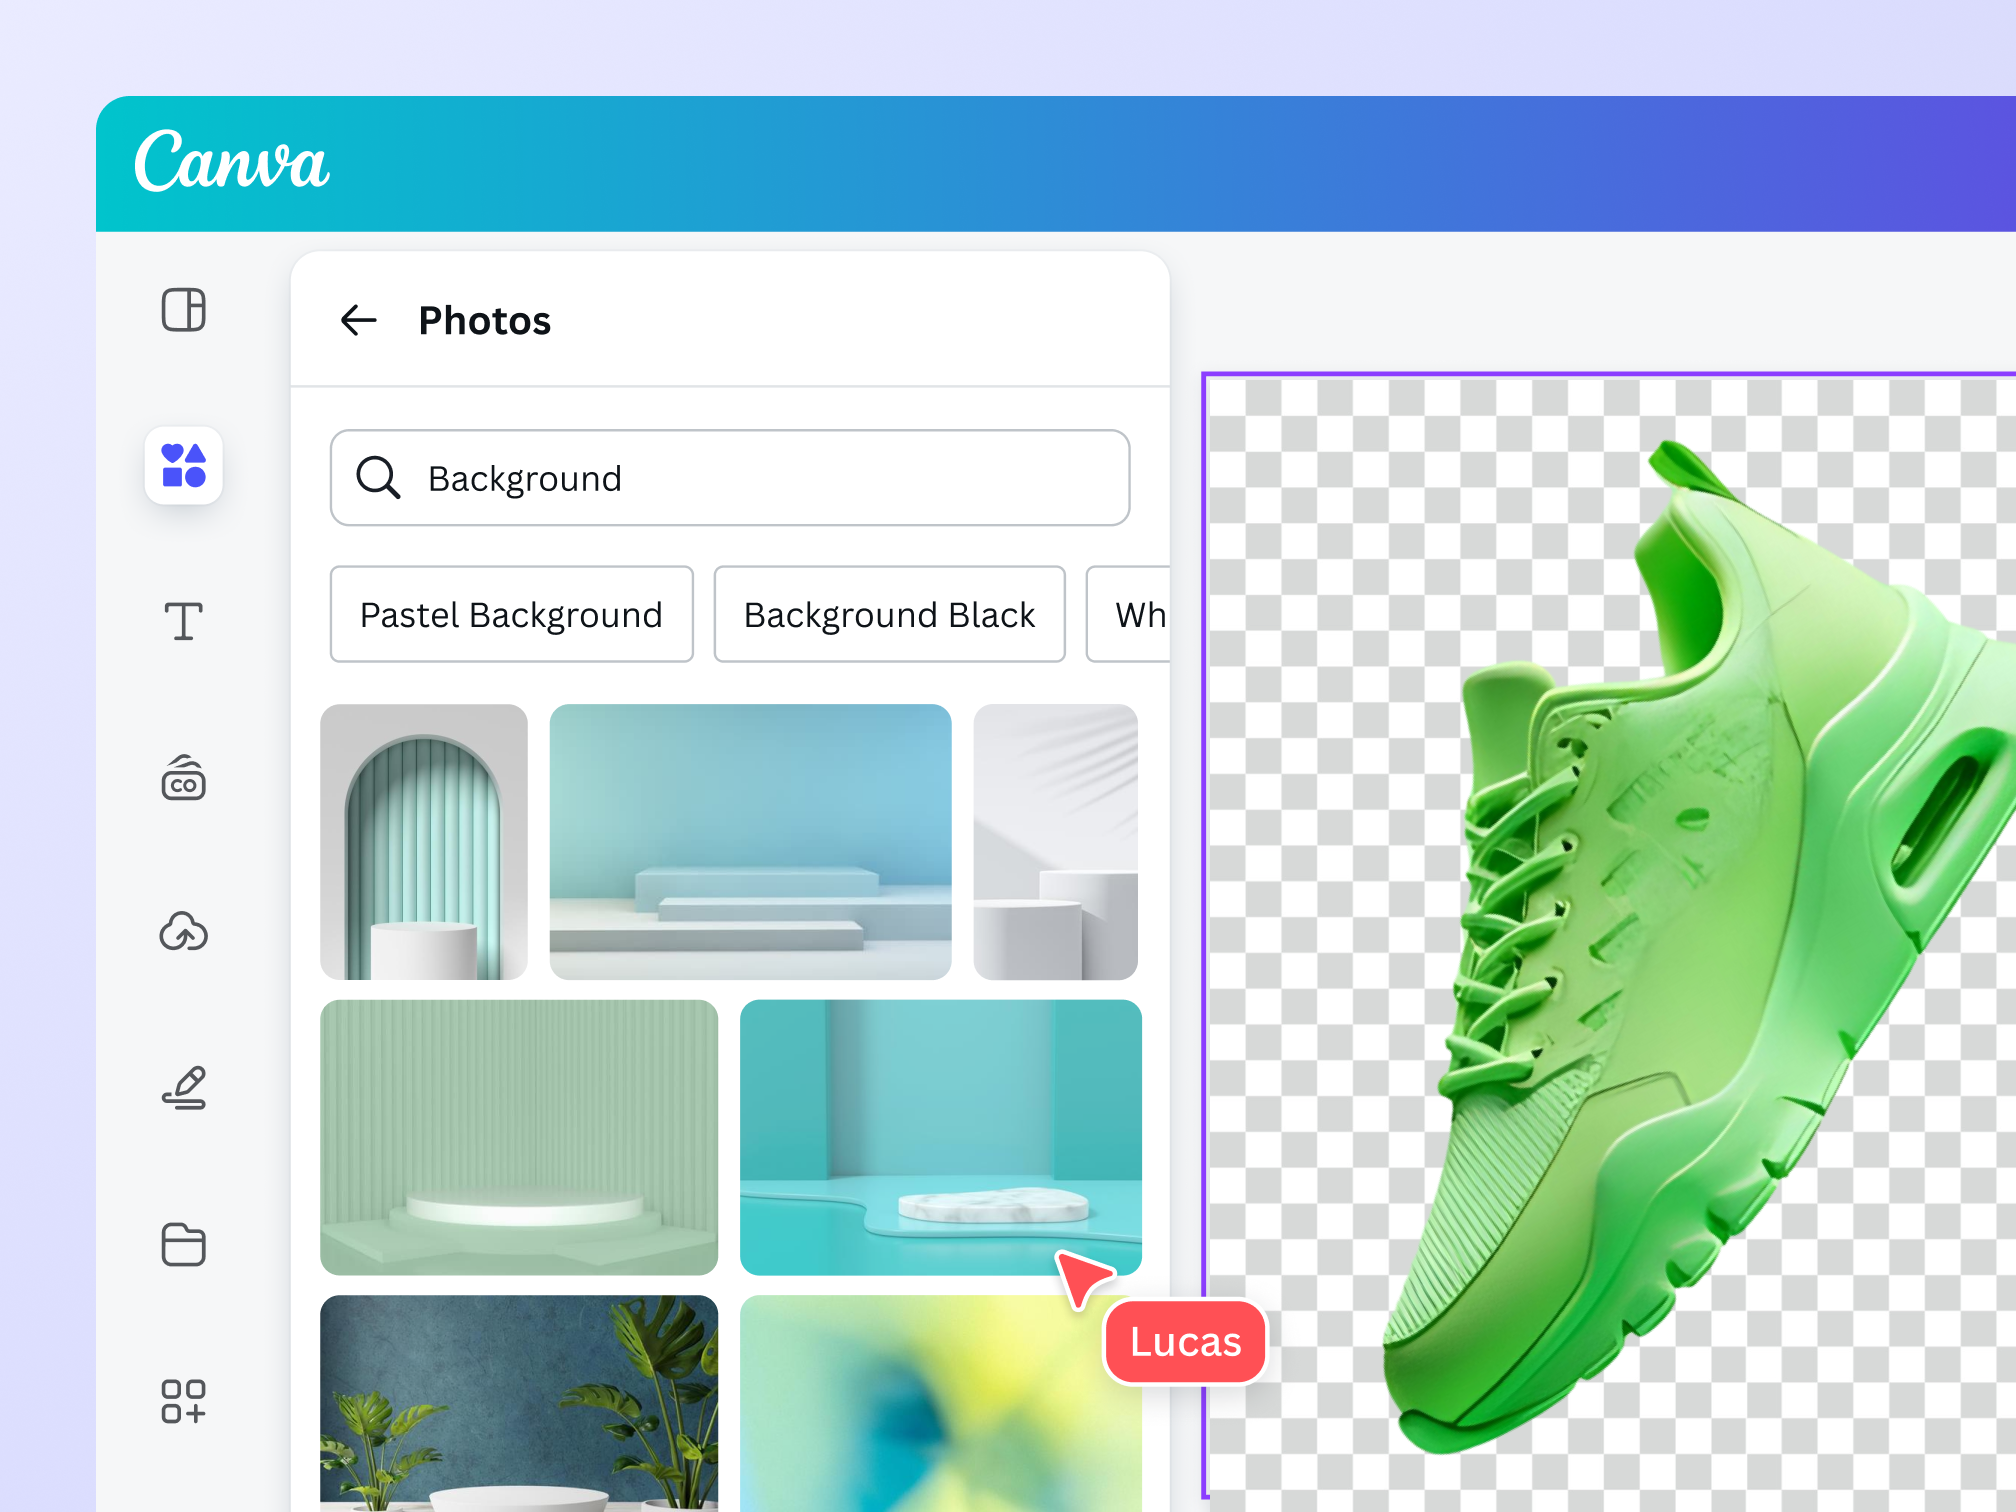The image size is (2016, 1512).
Task: Open the Text panel using the T icon
Action: coord(183,622)
